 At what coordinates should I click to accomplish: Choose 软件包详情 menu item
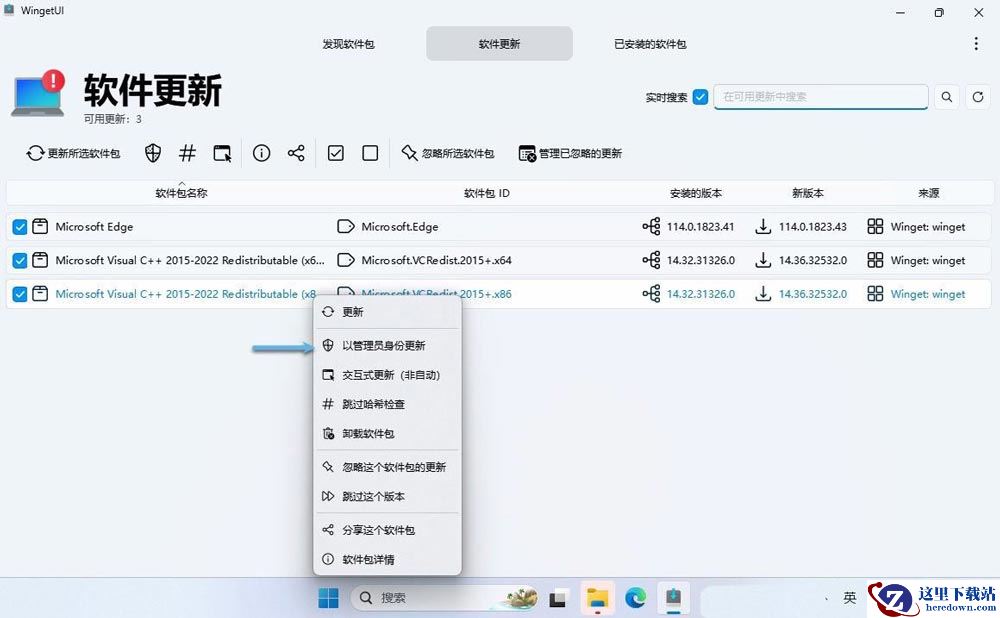tap(387, 559)
